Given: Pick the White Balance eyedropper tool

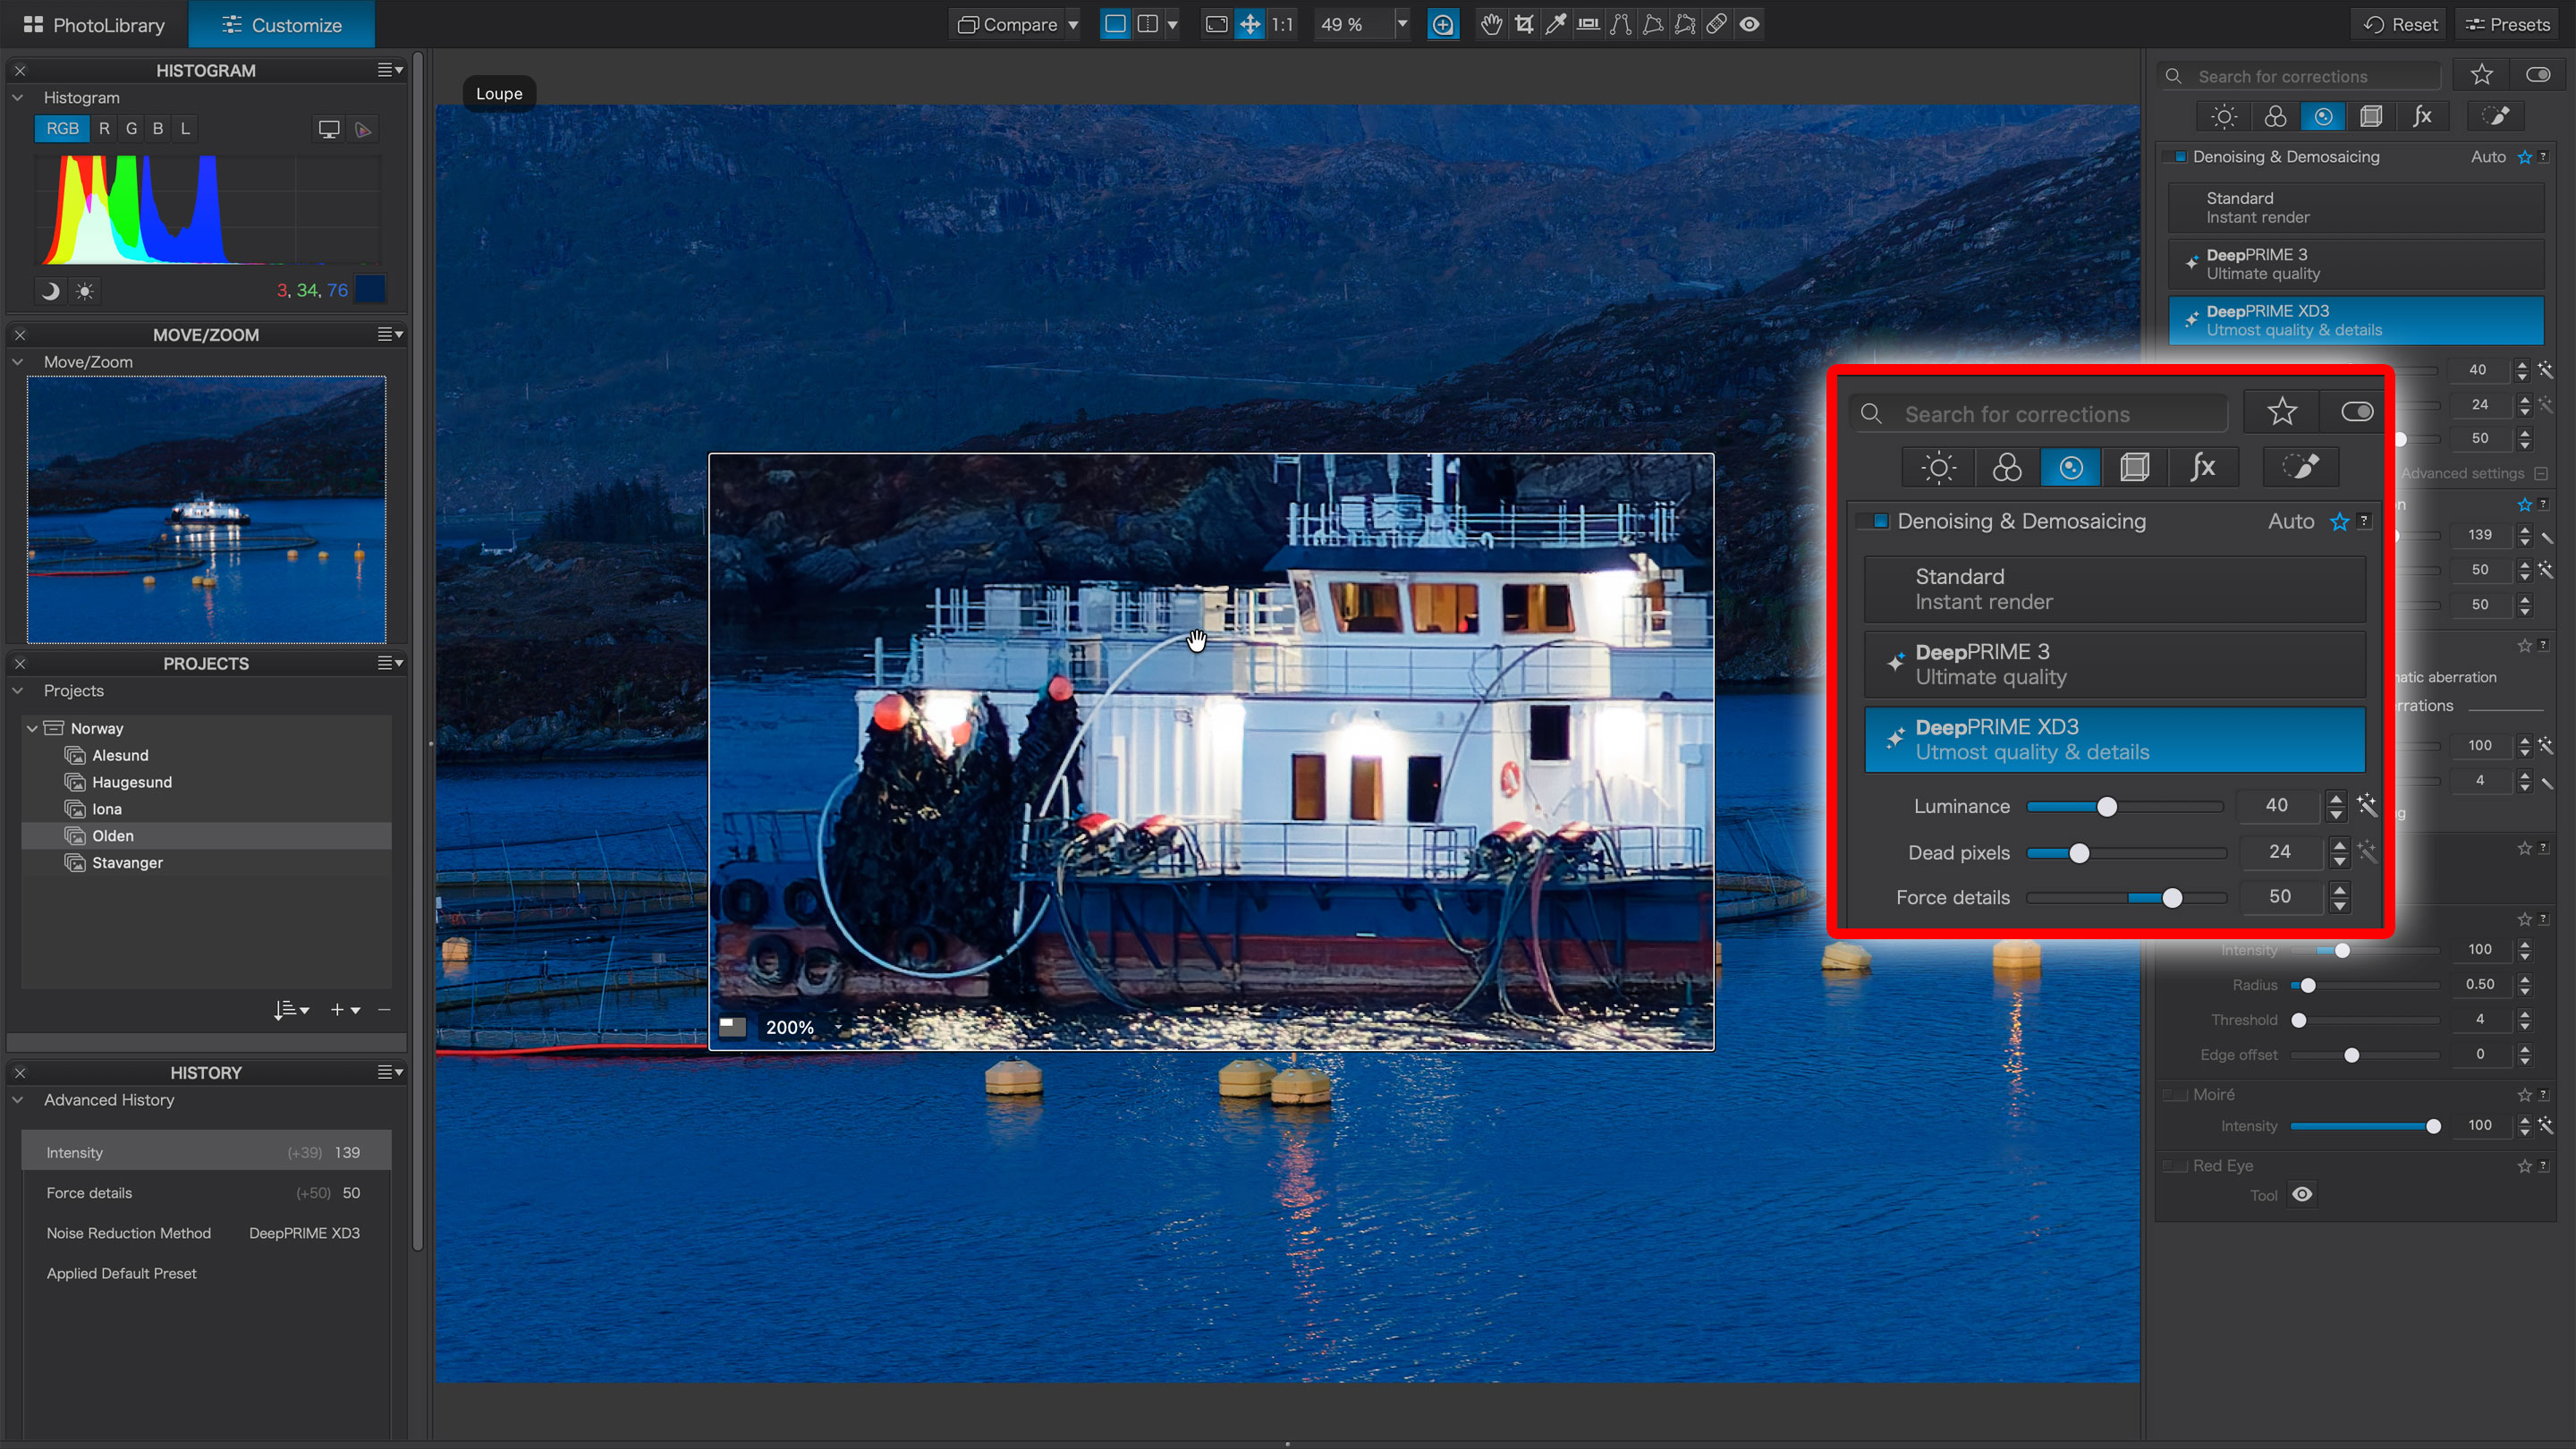Looking at the screenshot, I should 1556,24.
